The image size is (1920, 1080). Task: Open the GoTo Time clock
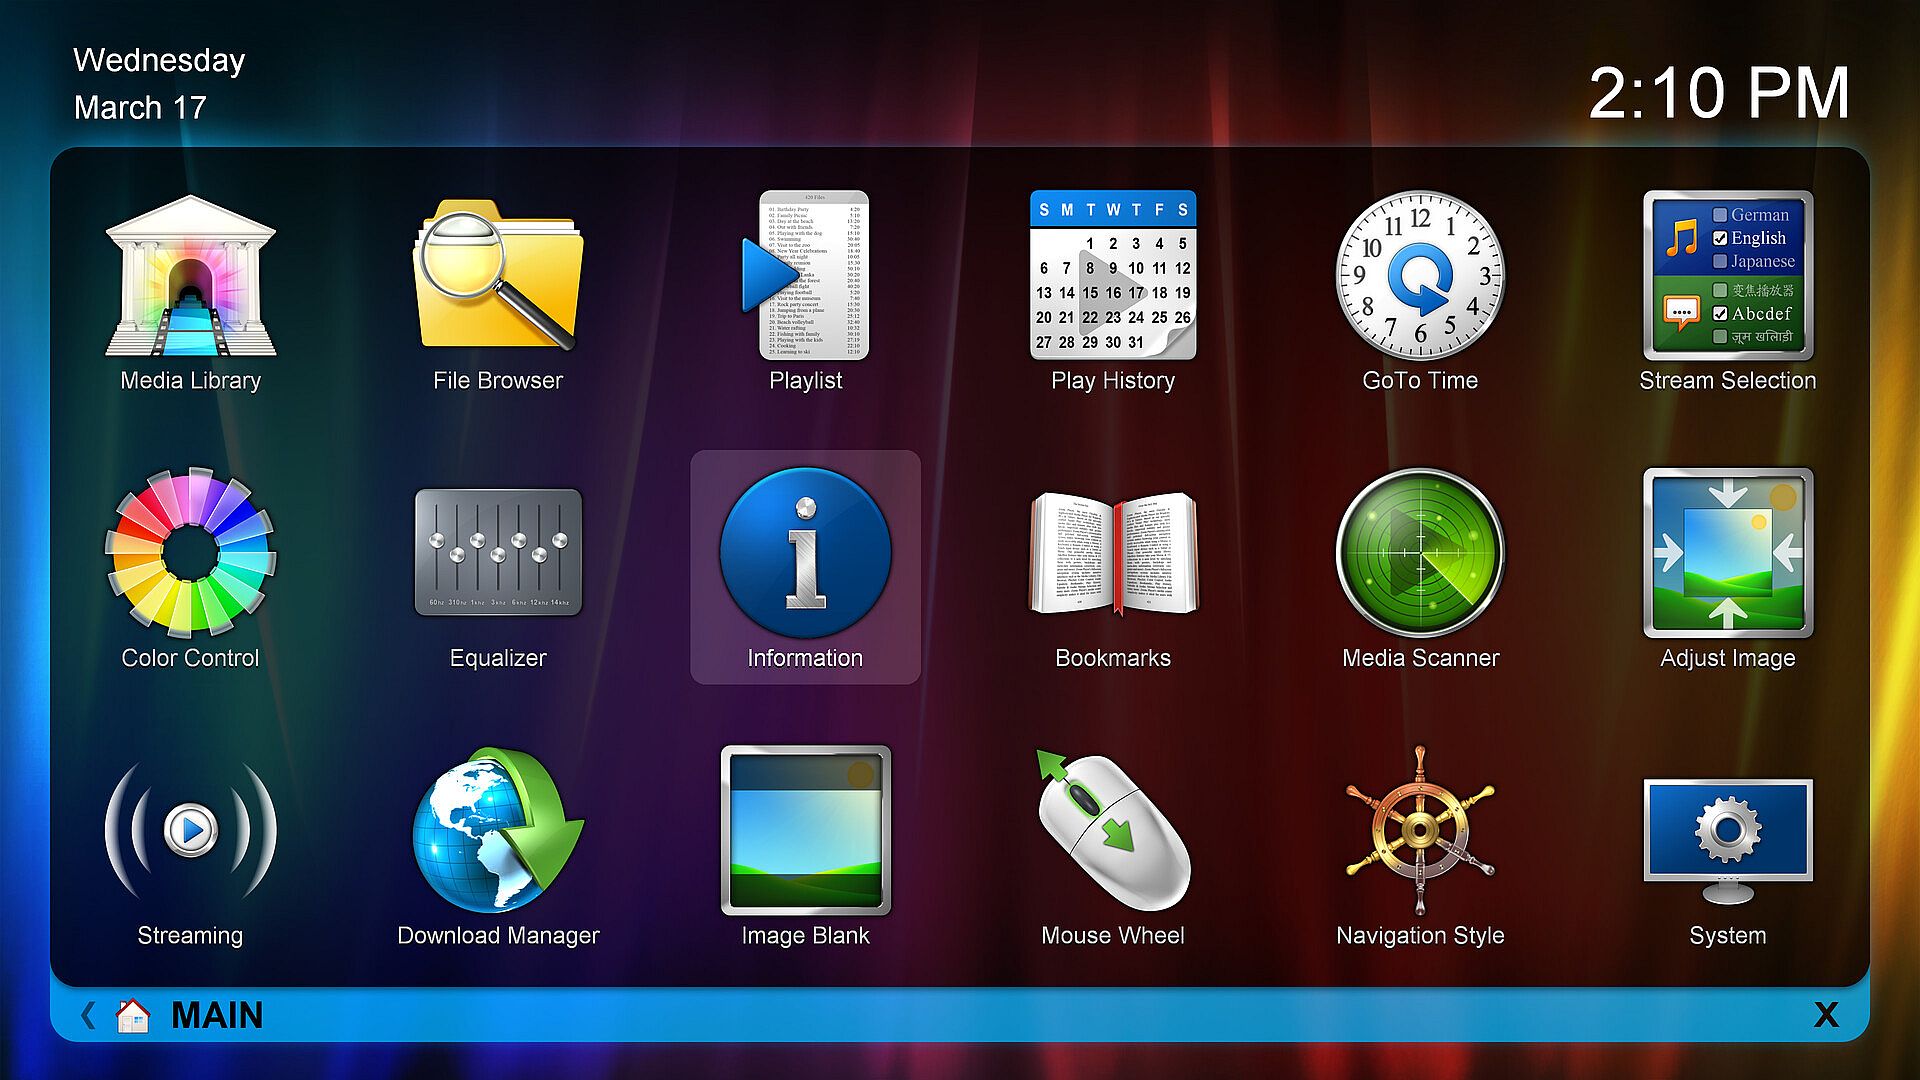[x=1420, y=277]
